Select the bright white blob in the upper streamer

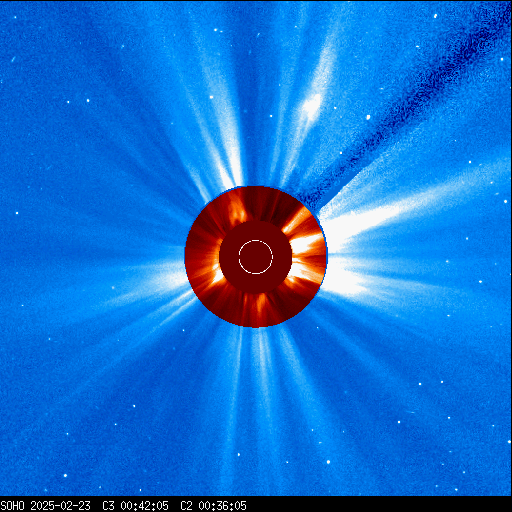312,106
